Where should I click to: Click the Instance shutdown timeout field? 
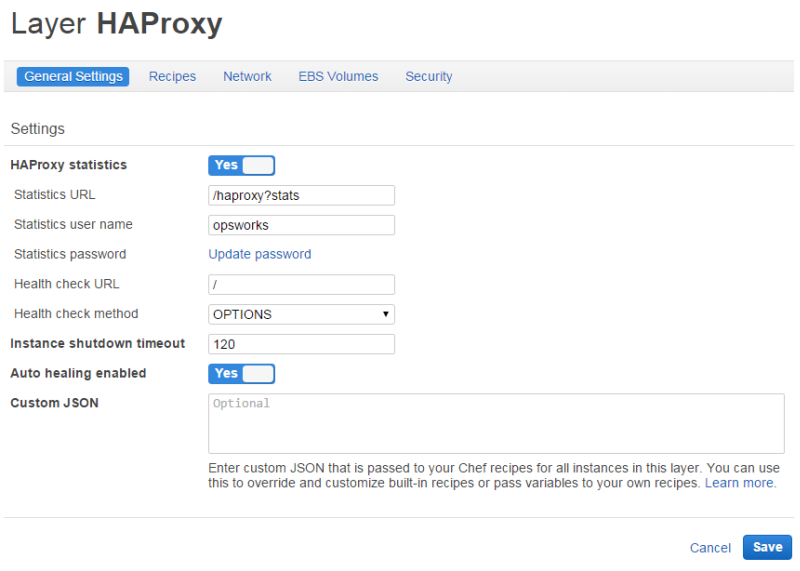tap(302, 344)
